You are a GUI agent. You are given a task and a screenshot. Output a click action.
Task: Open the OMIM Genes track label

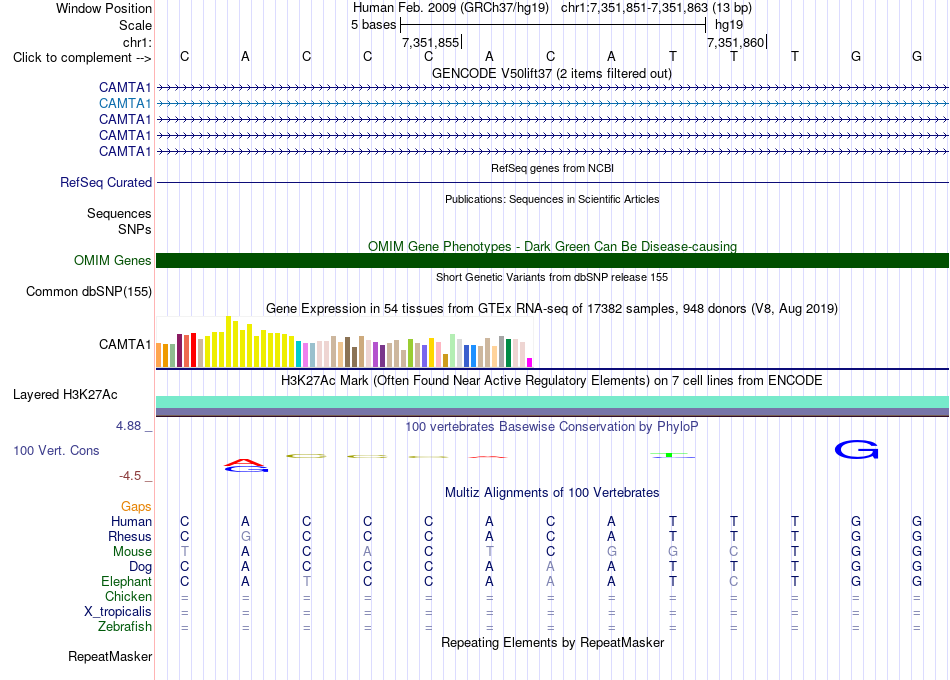click(113, 261)
